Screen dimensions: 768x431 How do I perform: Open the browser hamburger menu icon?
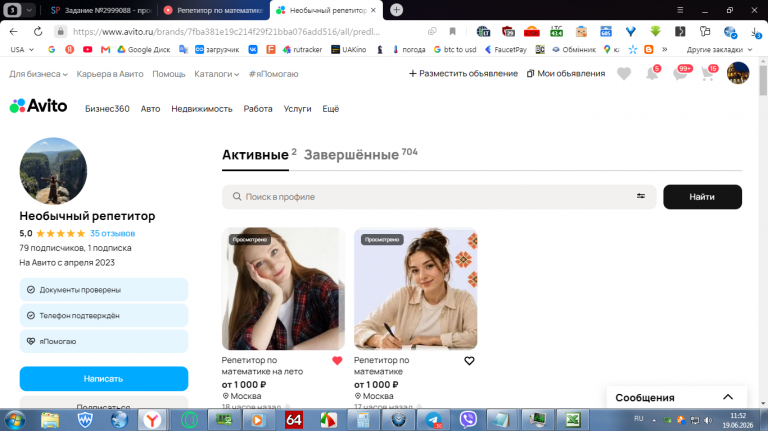680,10
